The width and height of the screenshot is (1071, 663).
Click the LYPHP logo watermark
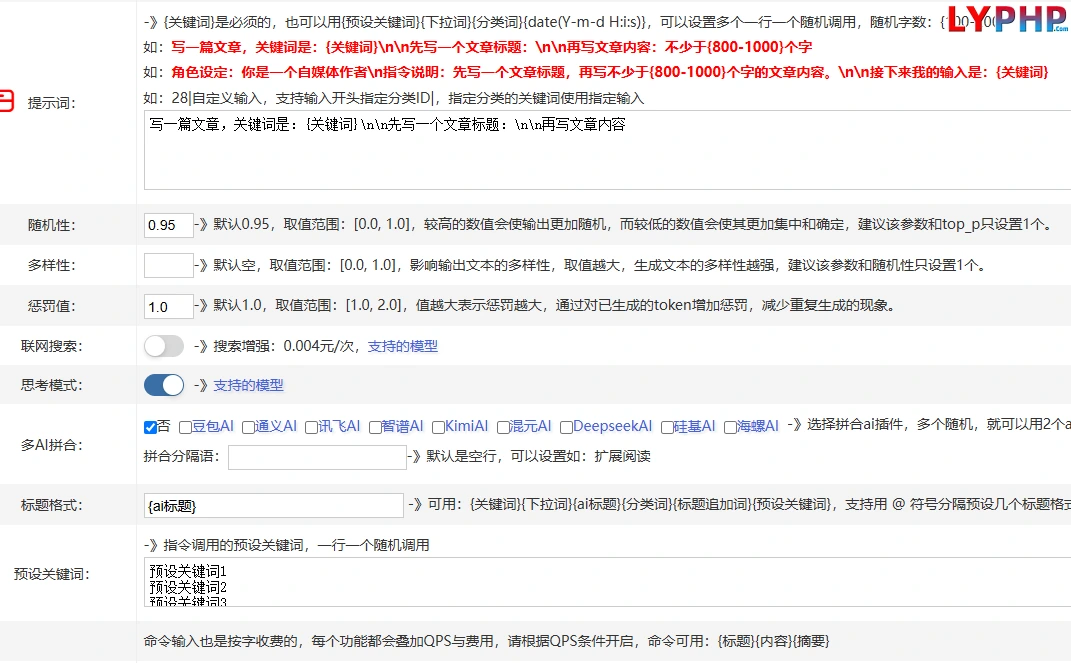pos(1008,20)
